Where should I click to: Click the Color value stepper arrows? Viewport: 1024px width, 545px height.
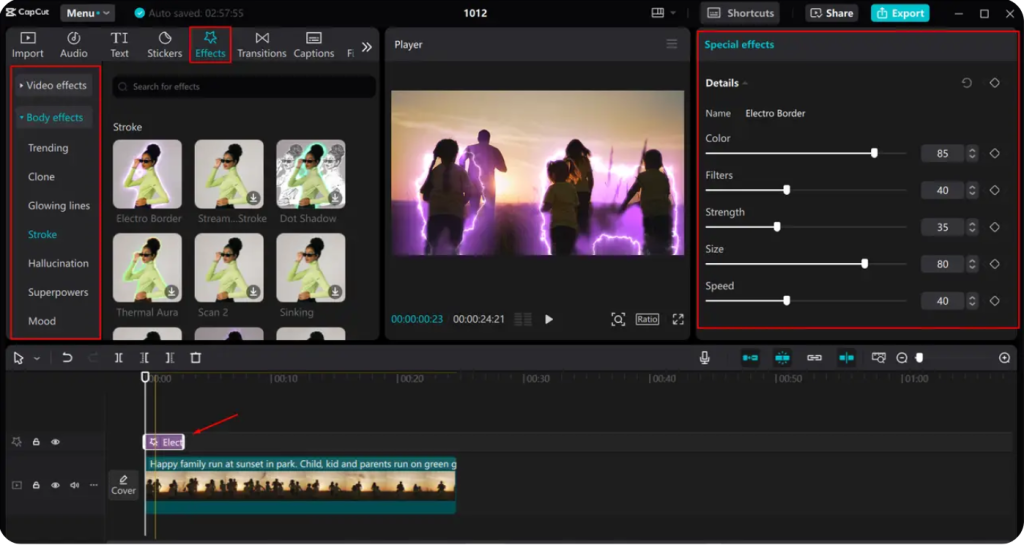pyautogui.click(x=972, y=153)
